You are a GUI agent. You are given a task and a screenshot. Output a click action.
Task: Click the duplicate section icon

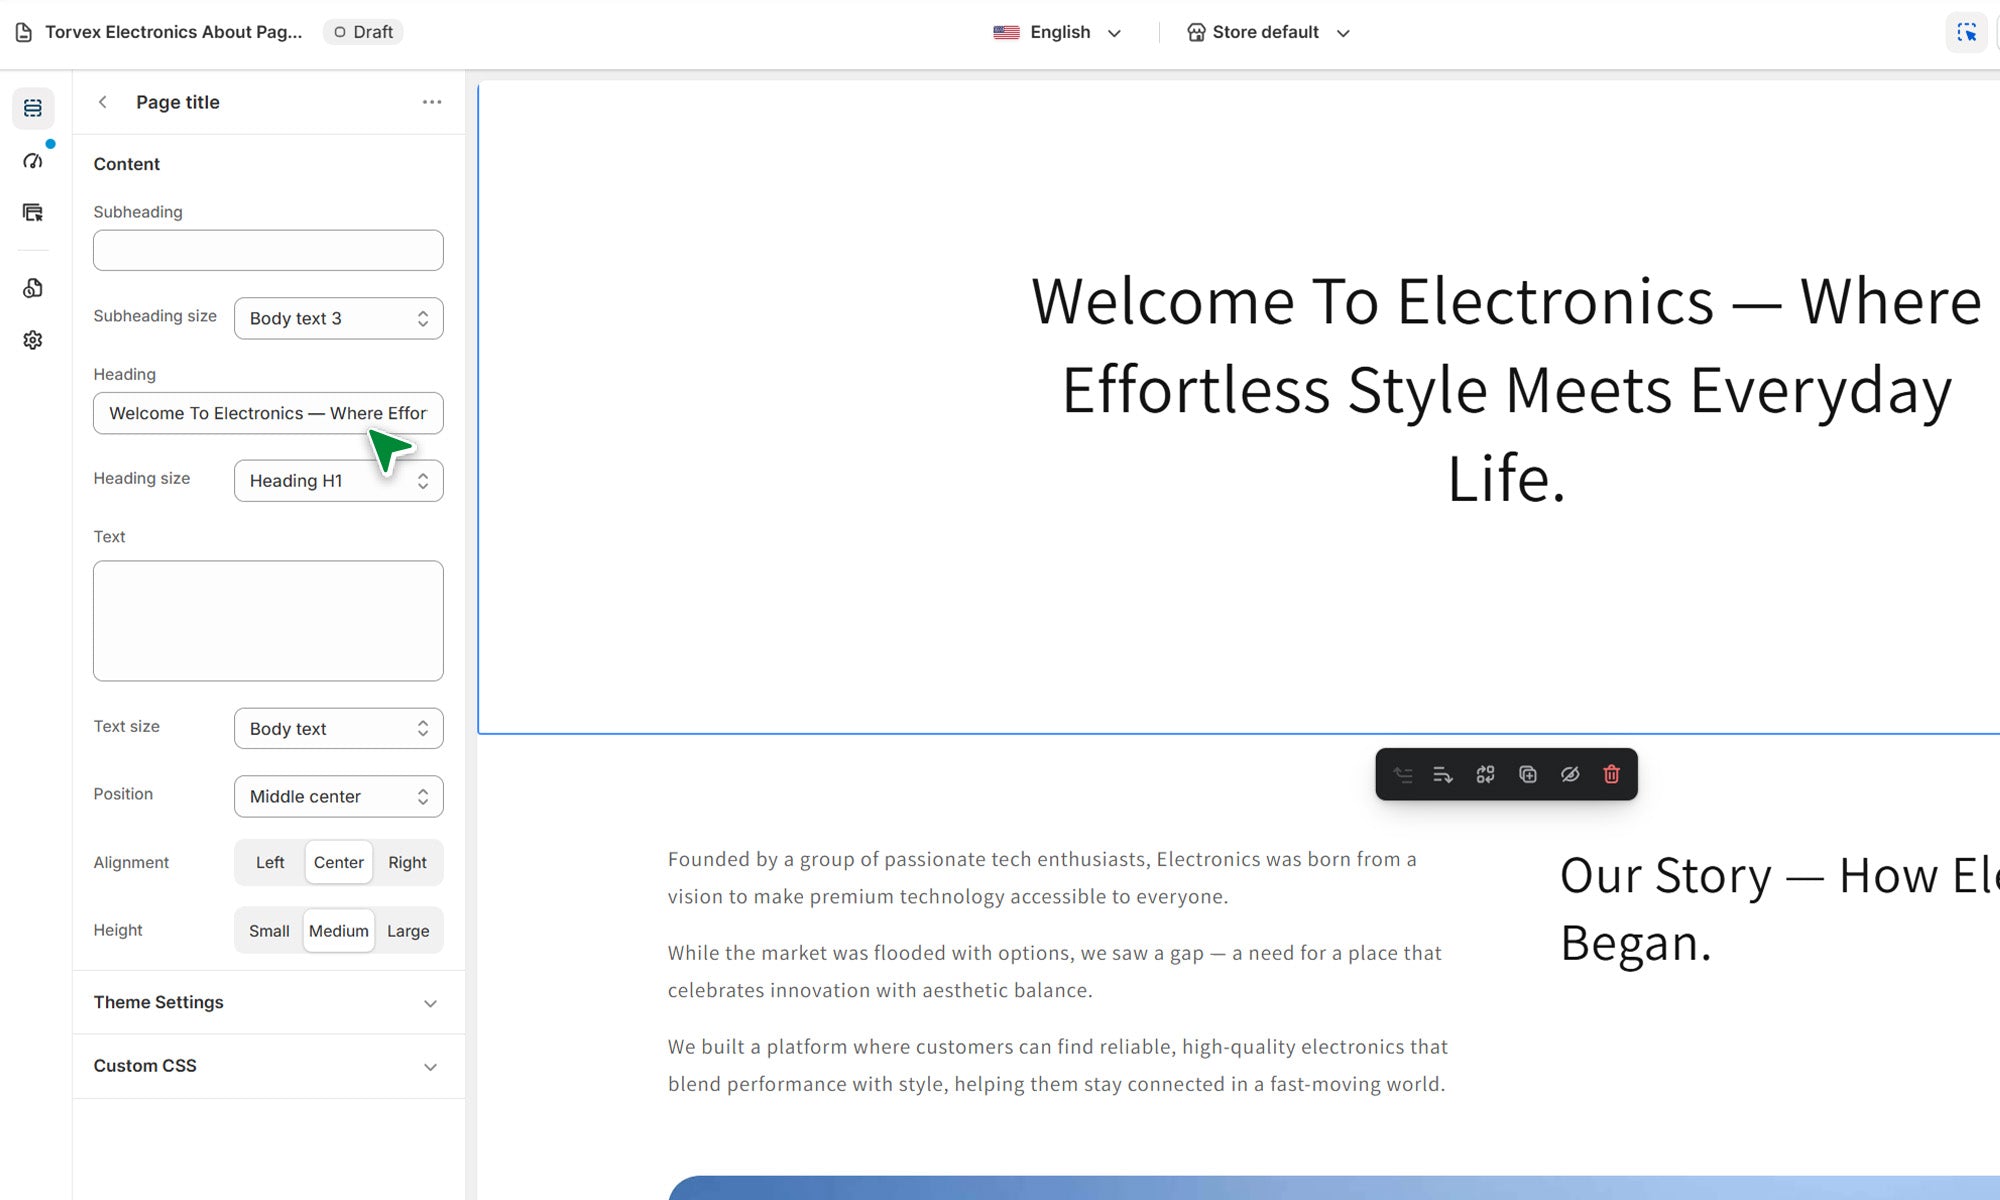[x=1527, y=775]
